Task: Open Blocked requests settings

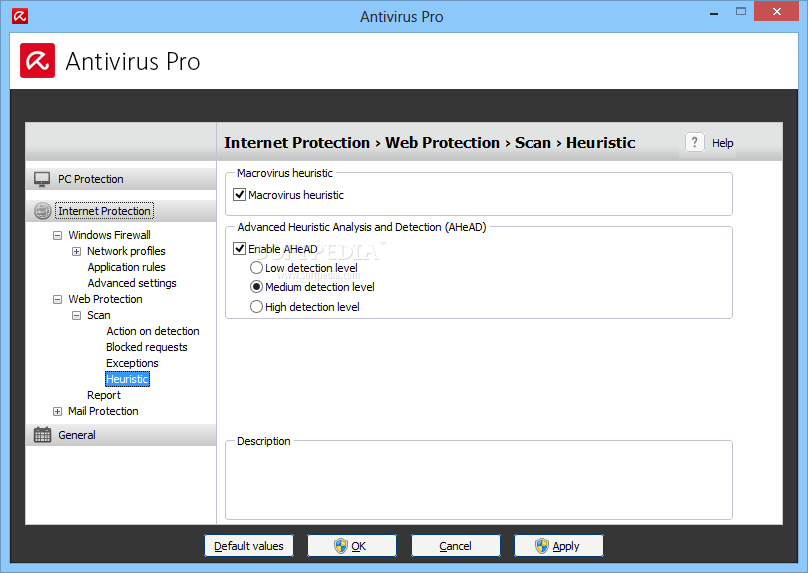Action: tap(146, 347)
